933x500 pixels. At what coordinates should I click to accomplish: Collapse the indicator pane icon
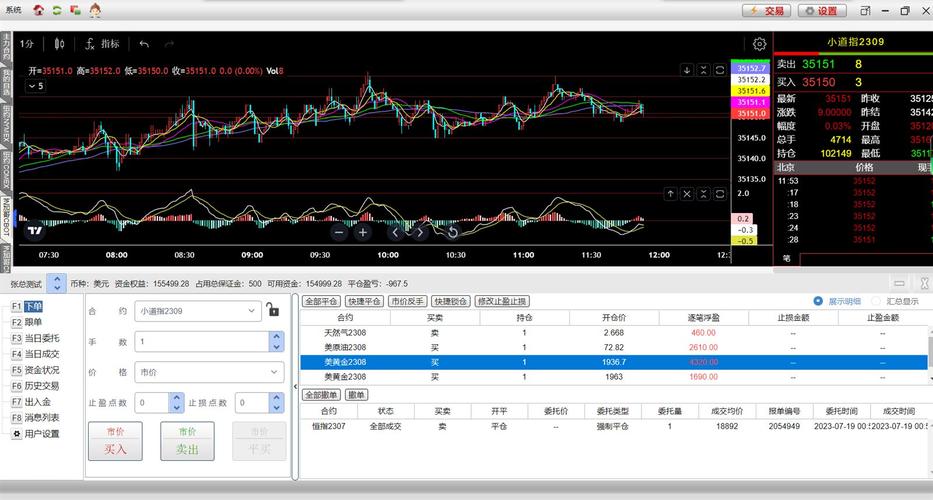coord(703,193)
